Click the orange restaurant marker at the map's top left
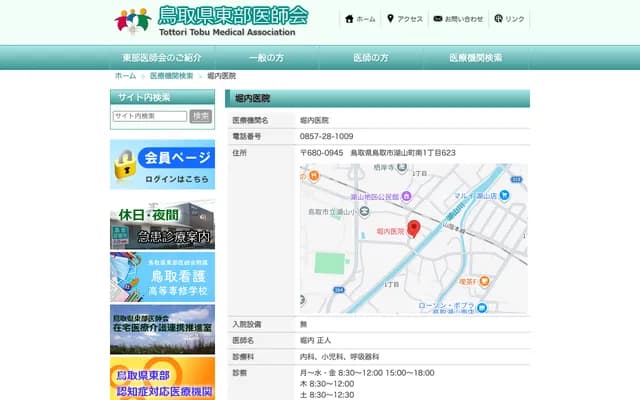 [x=313, y=176]
